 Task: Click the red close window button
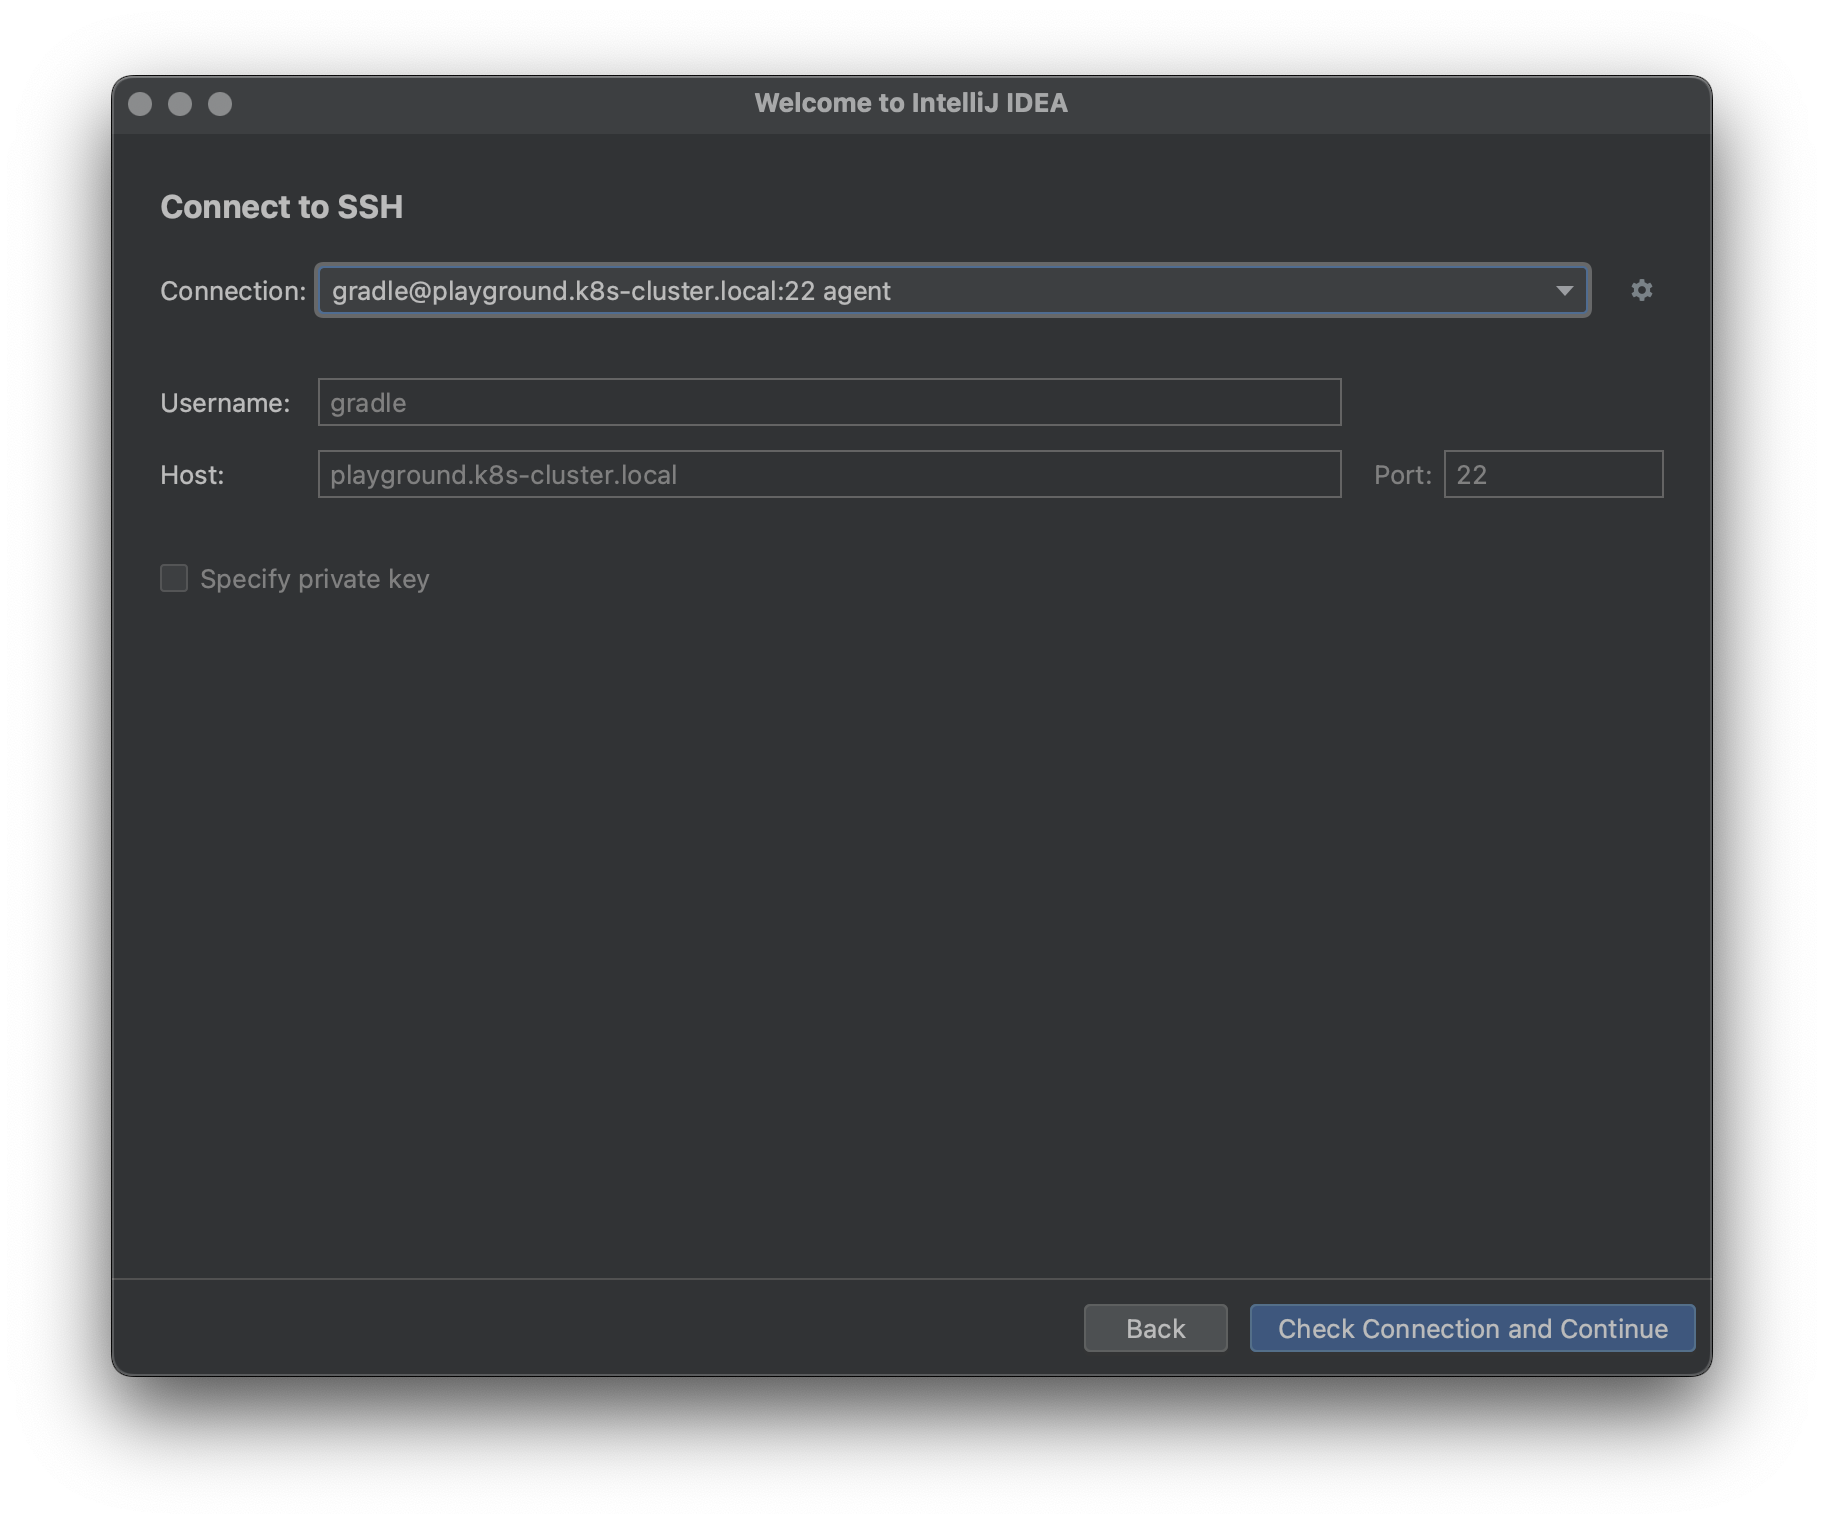140,104
